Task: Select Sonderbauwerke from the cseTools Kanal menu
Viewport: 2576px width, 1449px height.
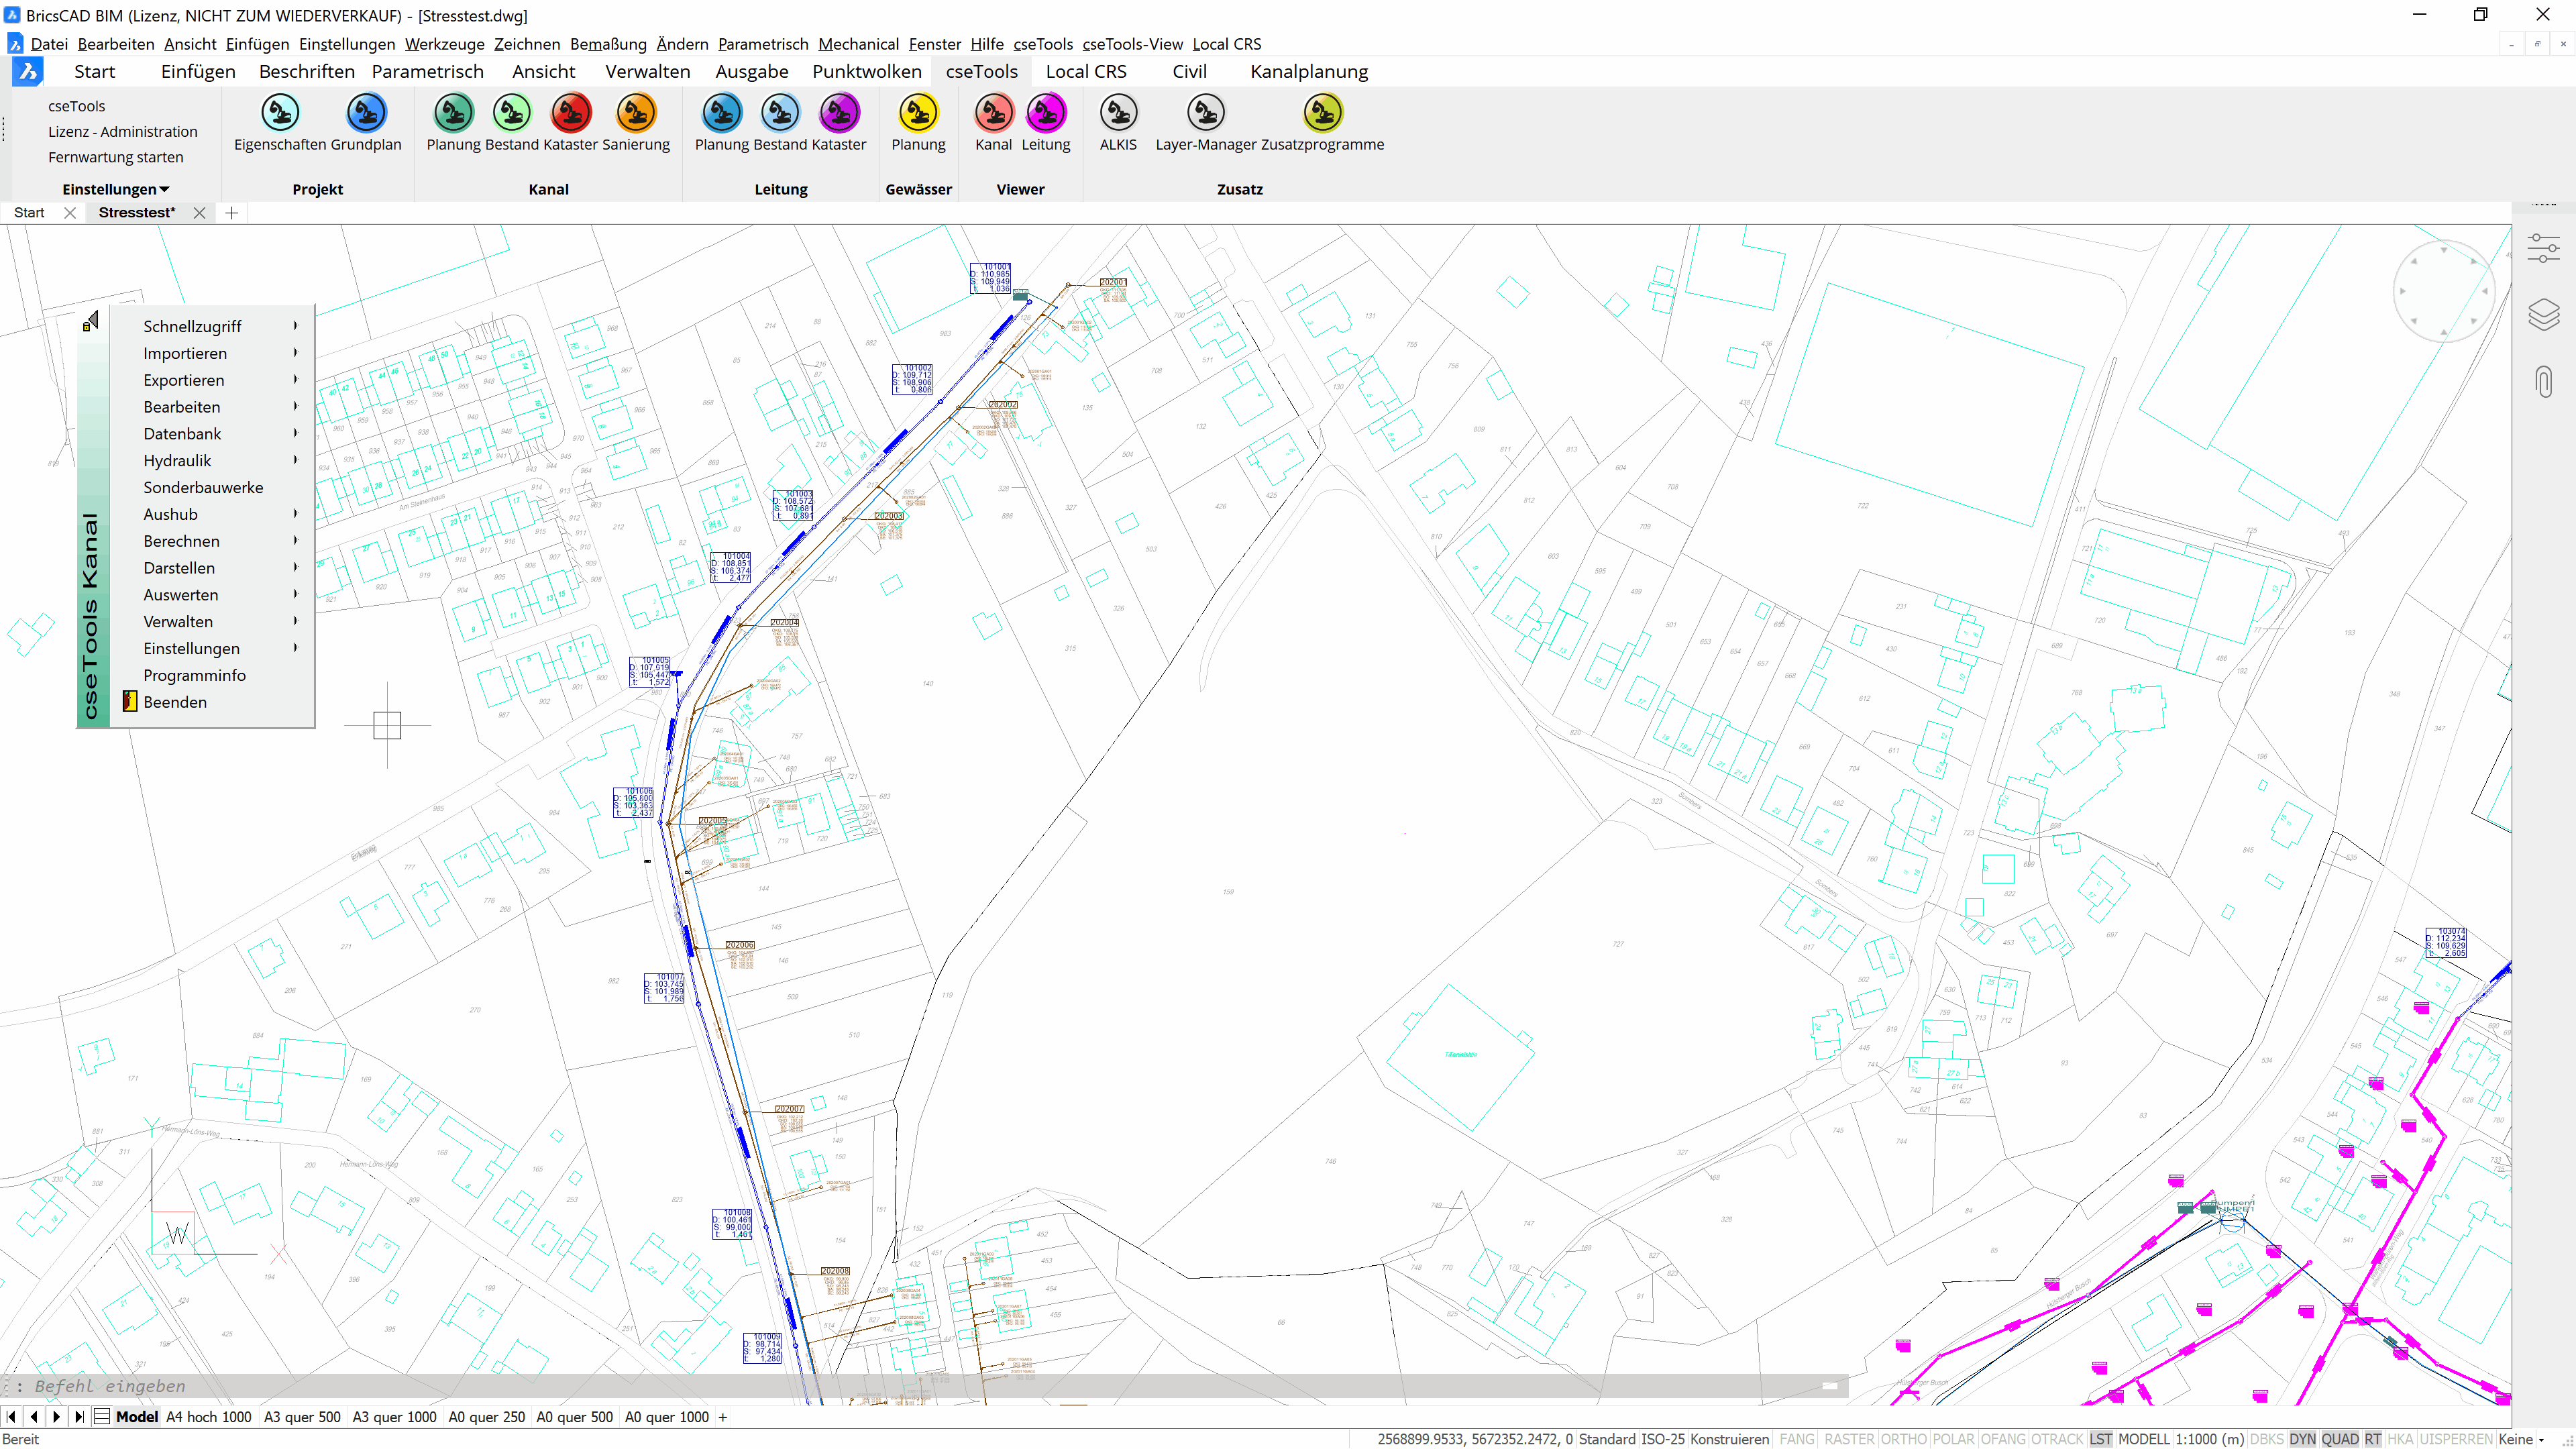Action: pyautogui.click(x=203, y=487)
